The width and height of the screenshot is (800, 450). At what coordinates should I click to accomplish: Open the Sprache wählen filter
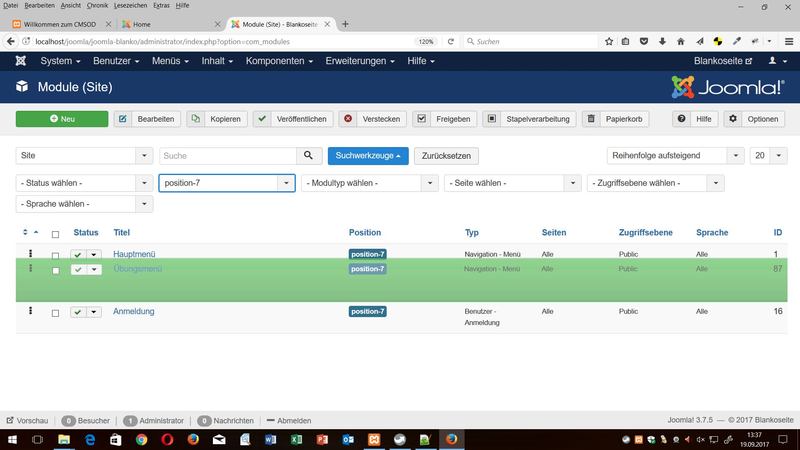click(x=84, y=204)
